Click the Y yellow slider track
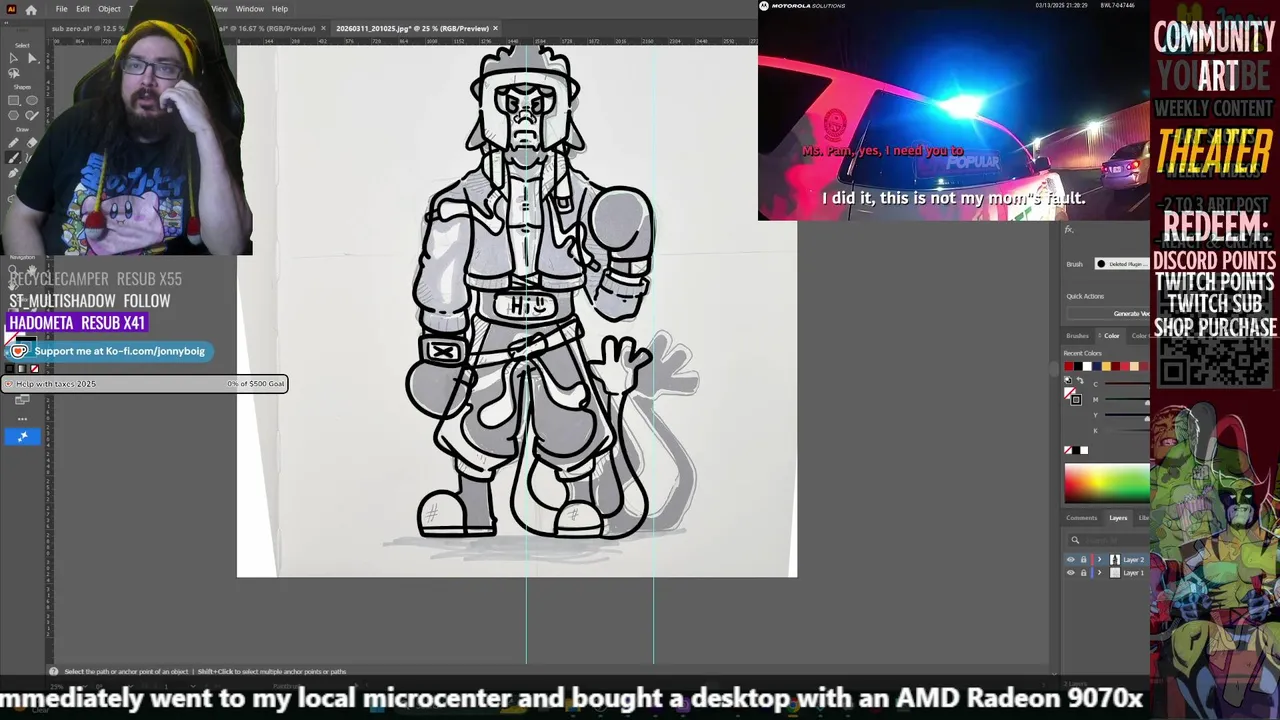Screen dimensions: 1280x720 1127,414
